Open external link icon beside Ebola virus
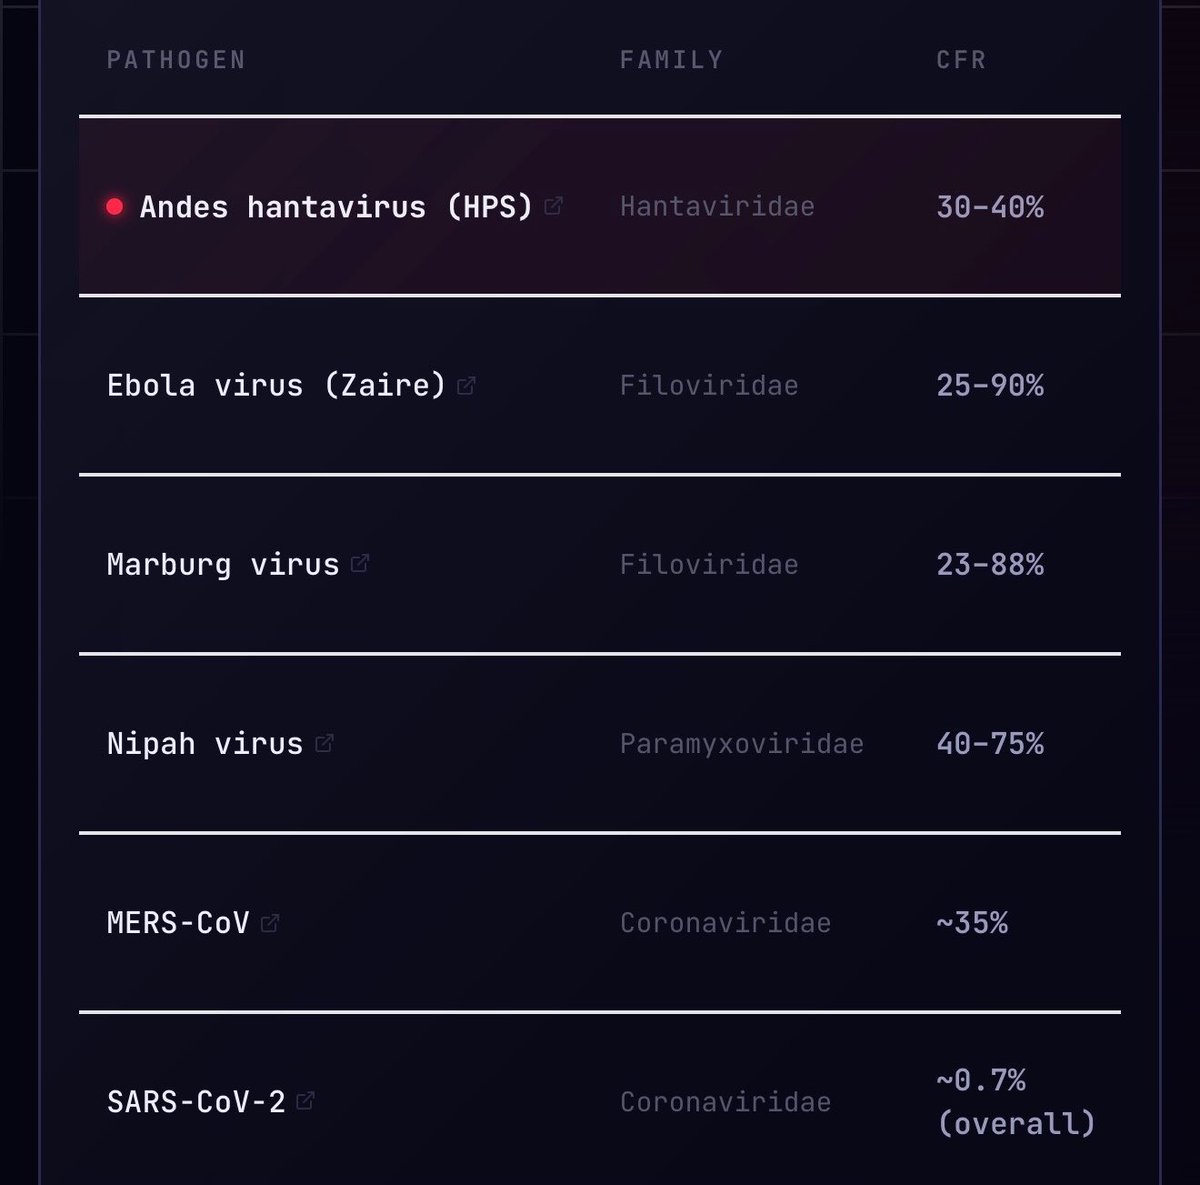This screenshot has height=1185, width=1200. (466, 385)
